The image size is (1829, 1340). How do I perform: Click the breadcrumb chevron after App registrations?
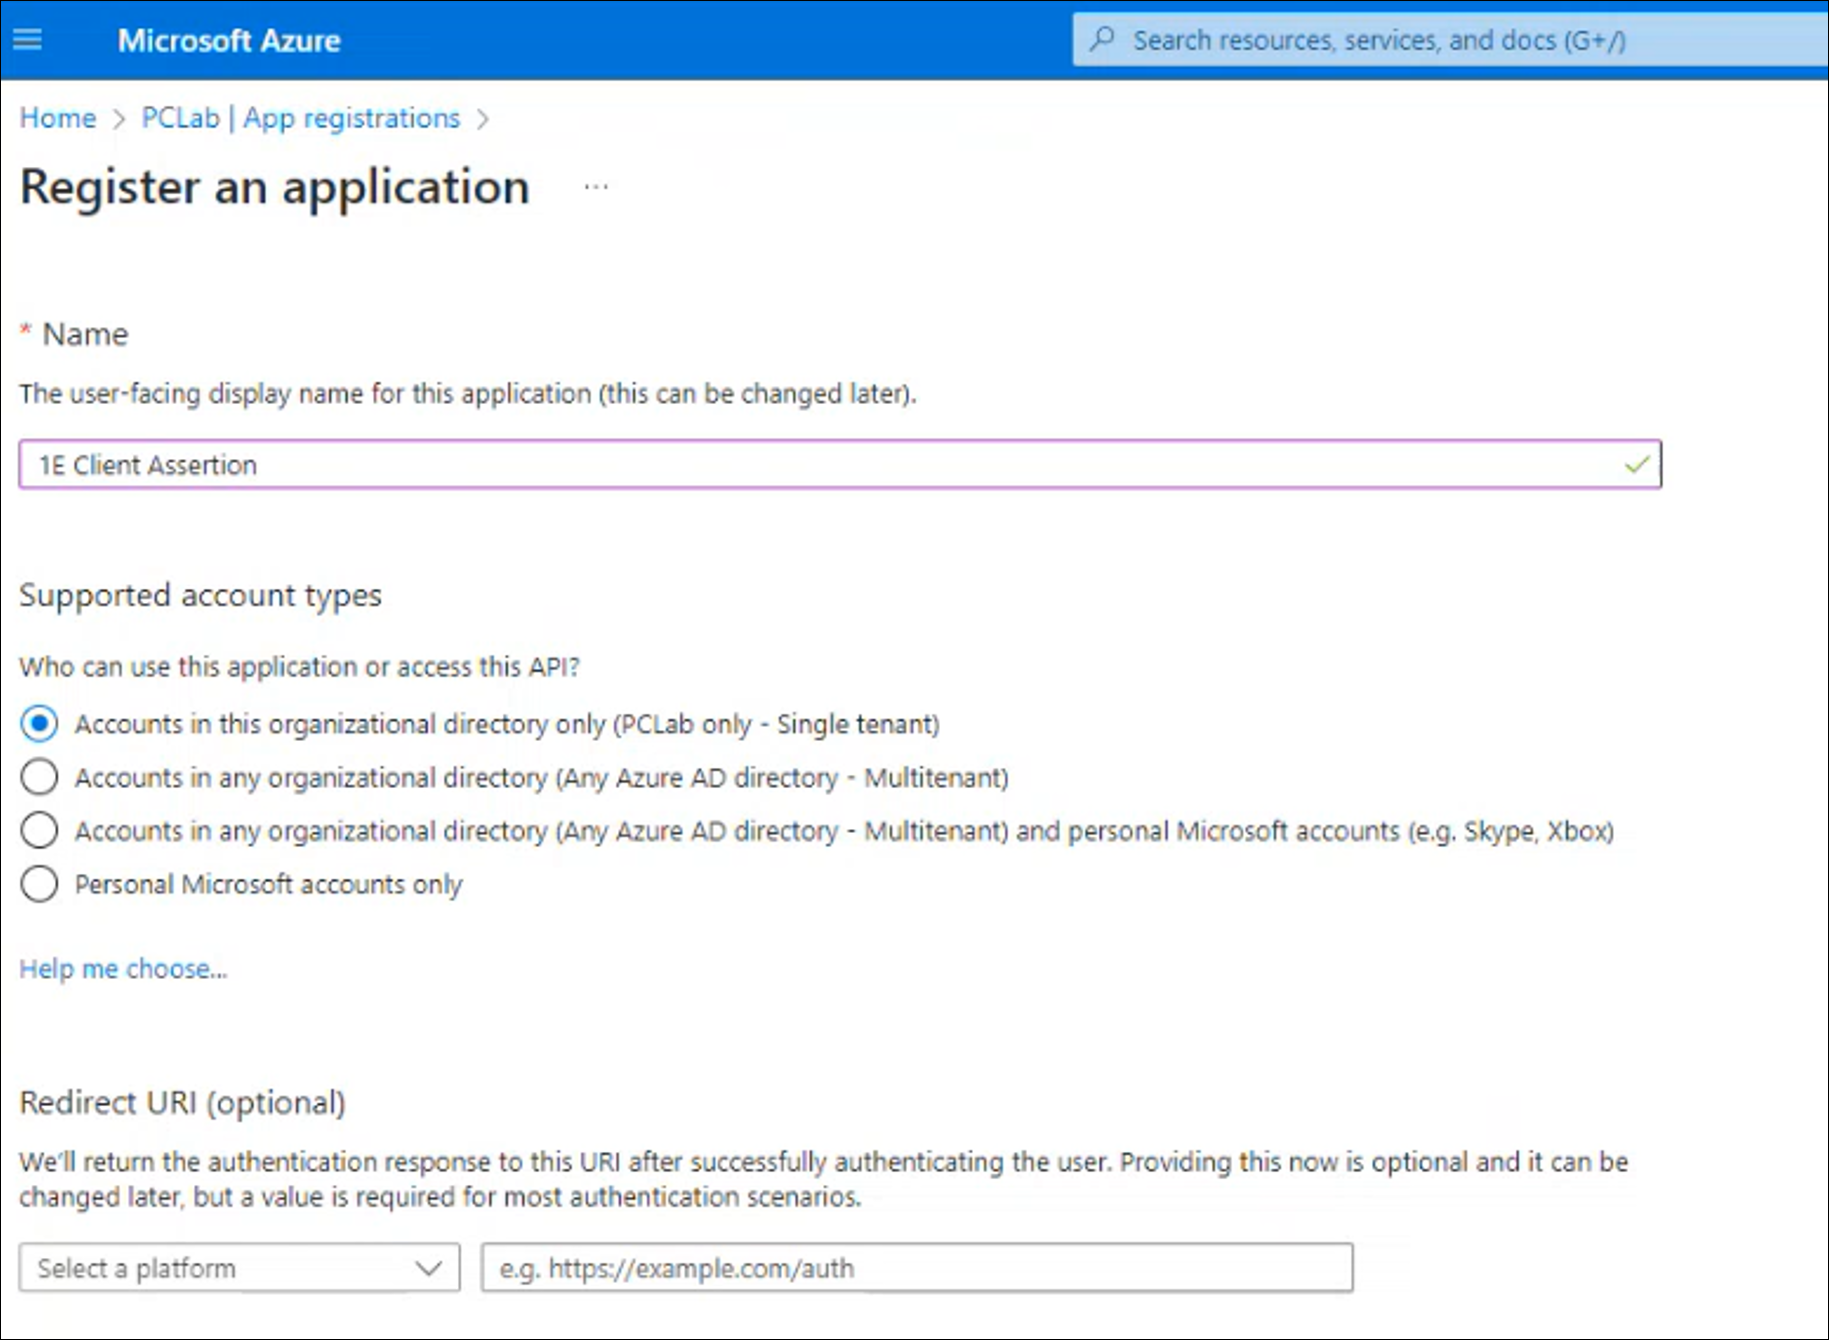pyautogui.click(x=483, y=119)
